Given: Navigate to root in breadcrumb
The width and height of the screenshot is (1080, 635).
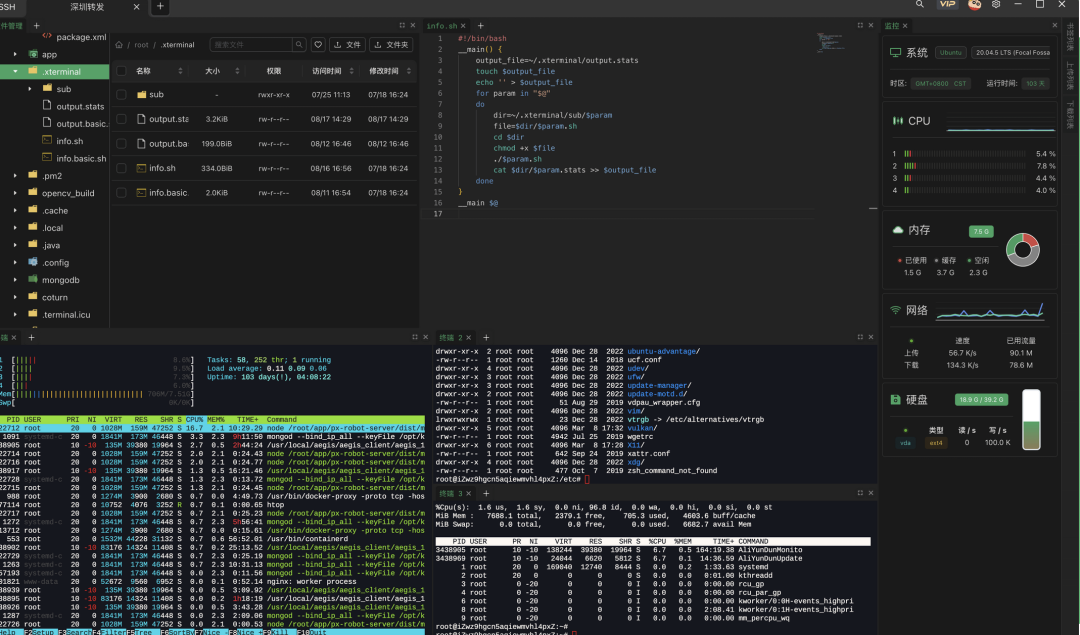Looking at the screenshot, I should tap(141, 45).
